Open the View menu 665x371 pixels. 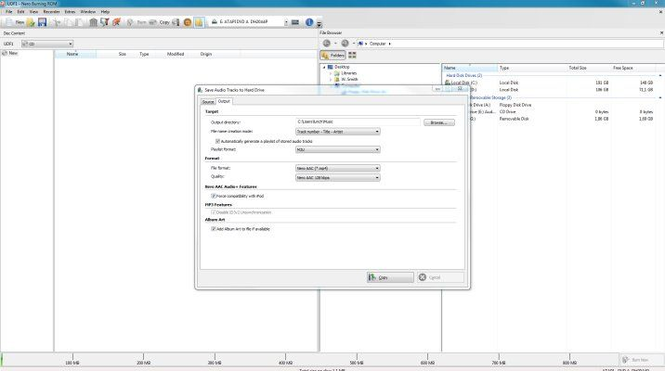coord(34,12)
